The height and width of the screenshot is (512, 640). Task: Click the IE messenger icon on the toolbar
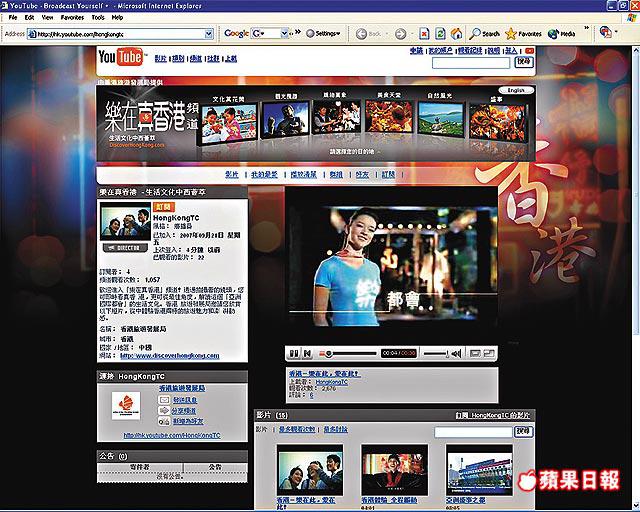(605, 33)
